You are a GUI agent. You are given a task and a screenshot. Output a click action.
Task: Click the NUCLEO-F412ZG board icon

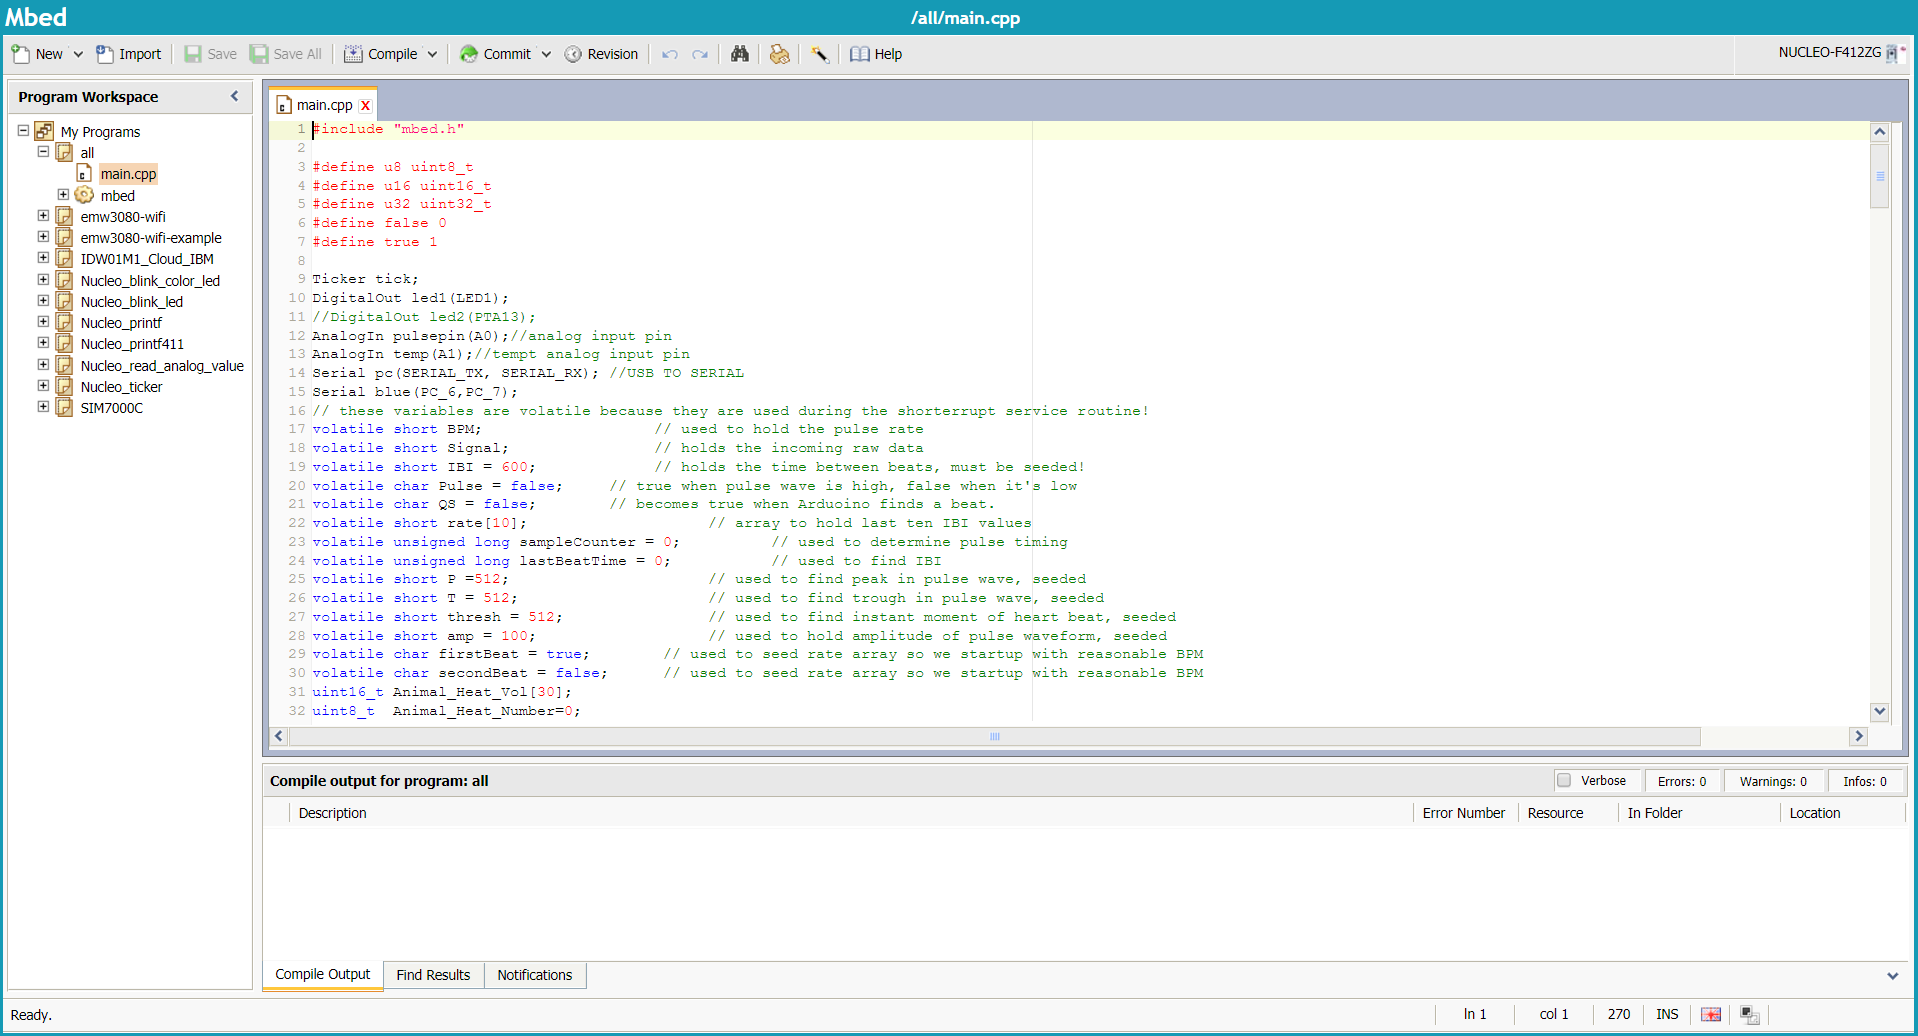(x=1893, y=53)
